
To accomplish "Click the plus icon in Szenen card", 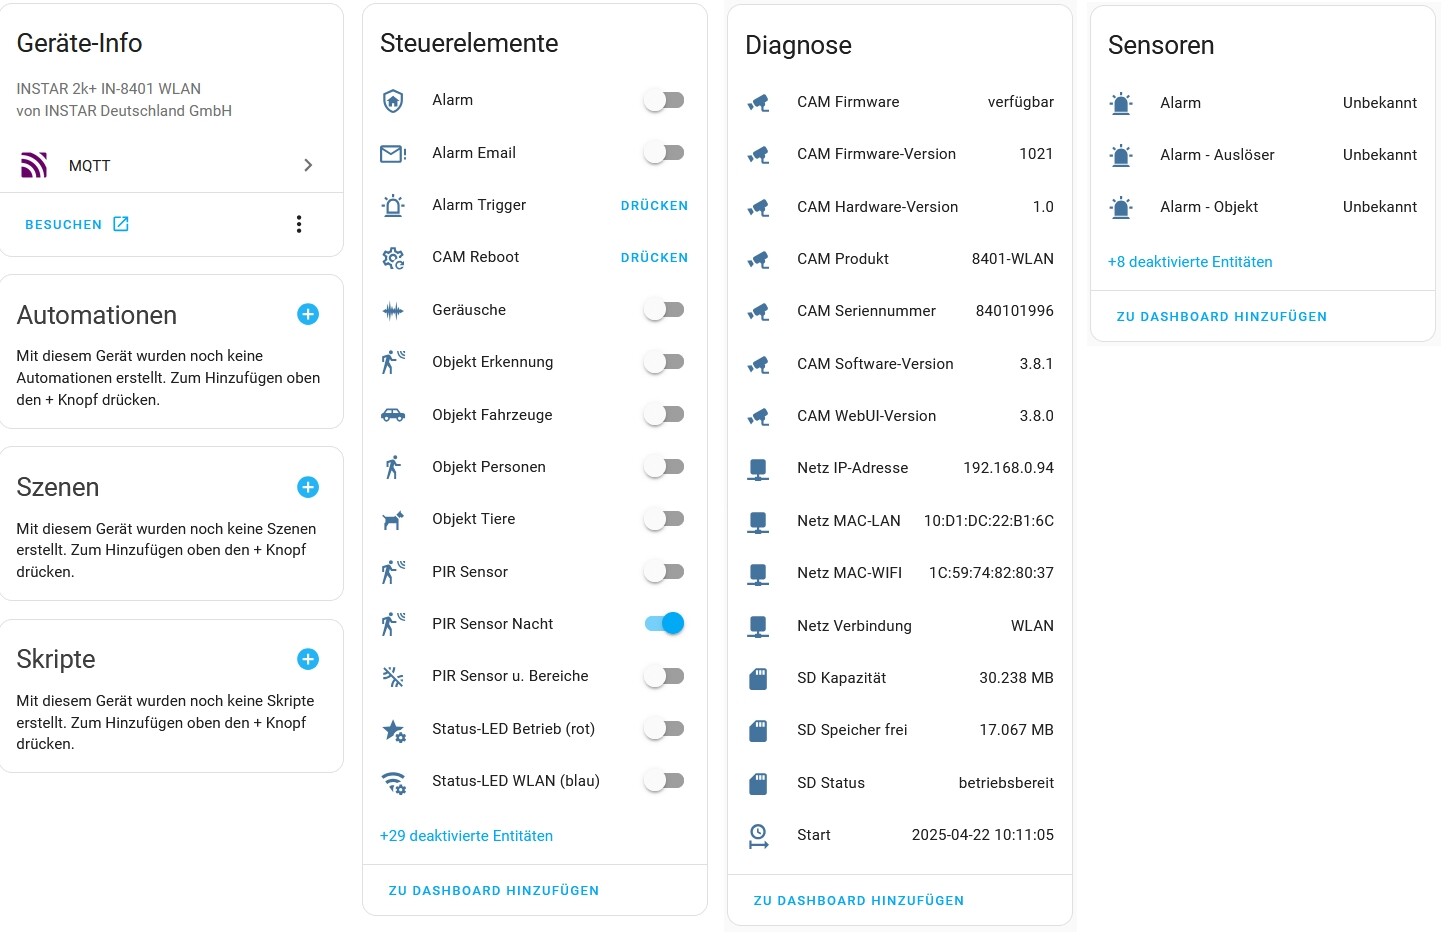I will 308,487.
